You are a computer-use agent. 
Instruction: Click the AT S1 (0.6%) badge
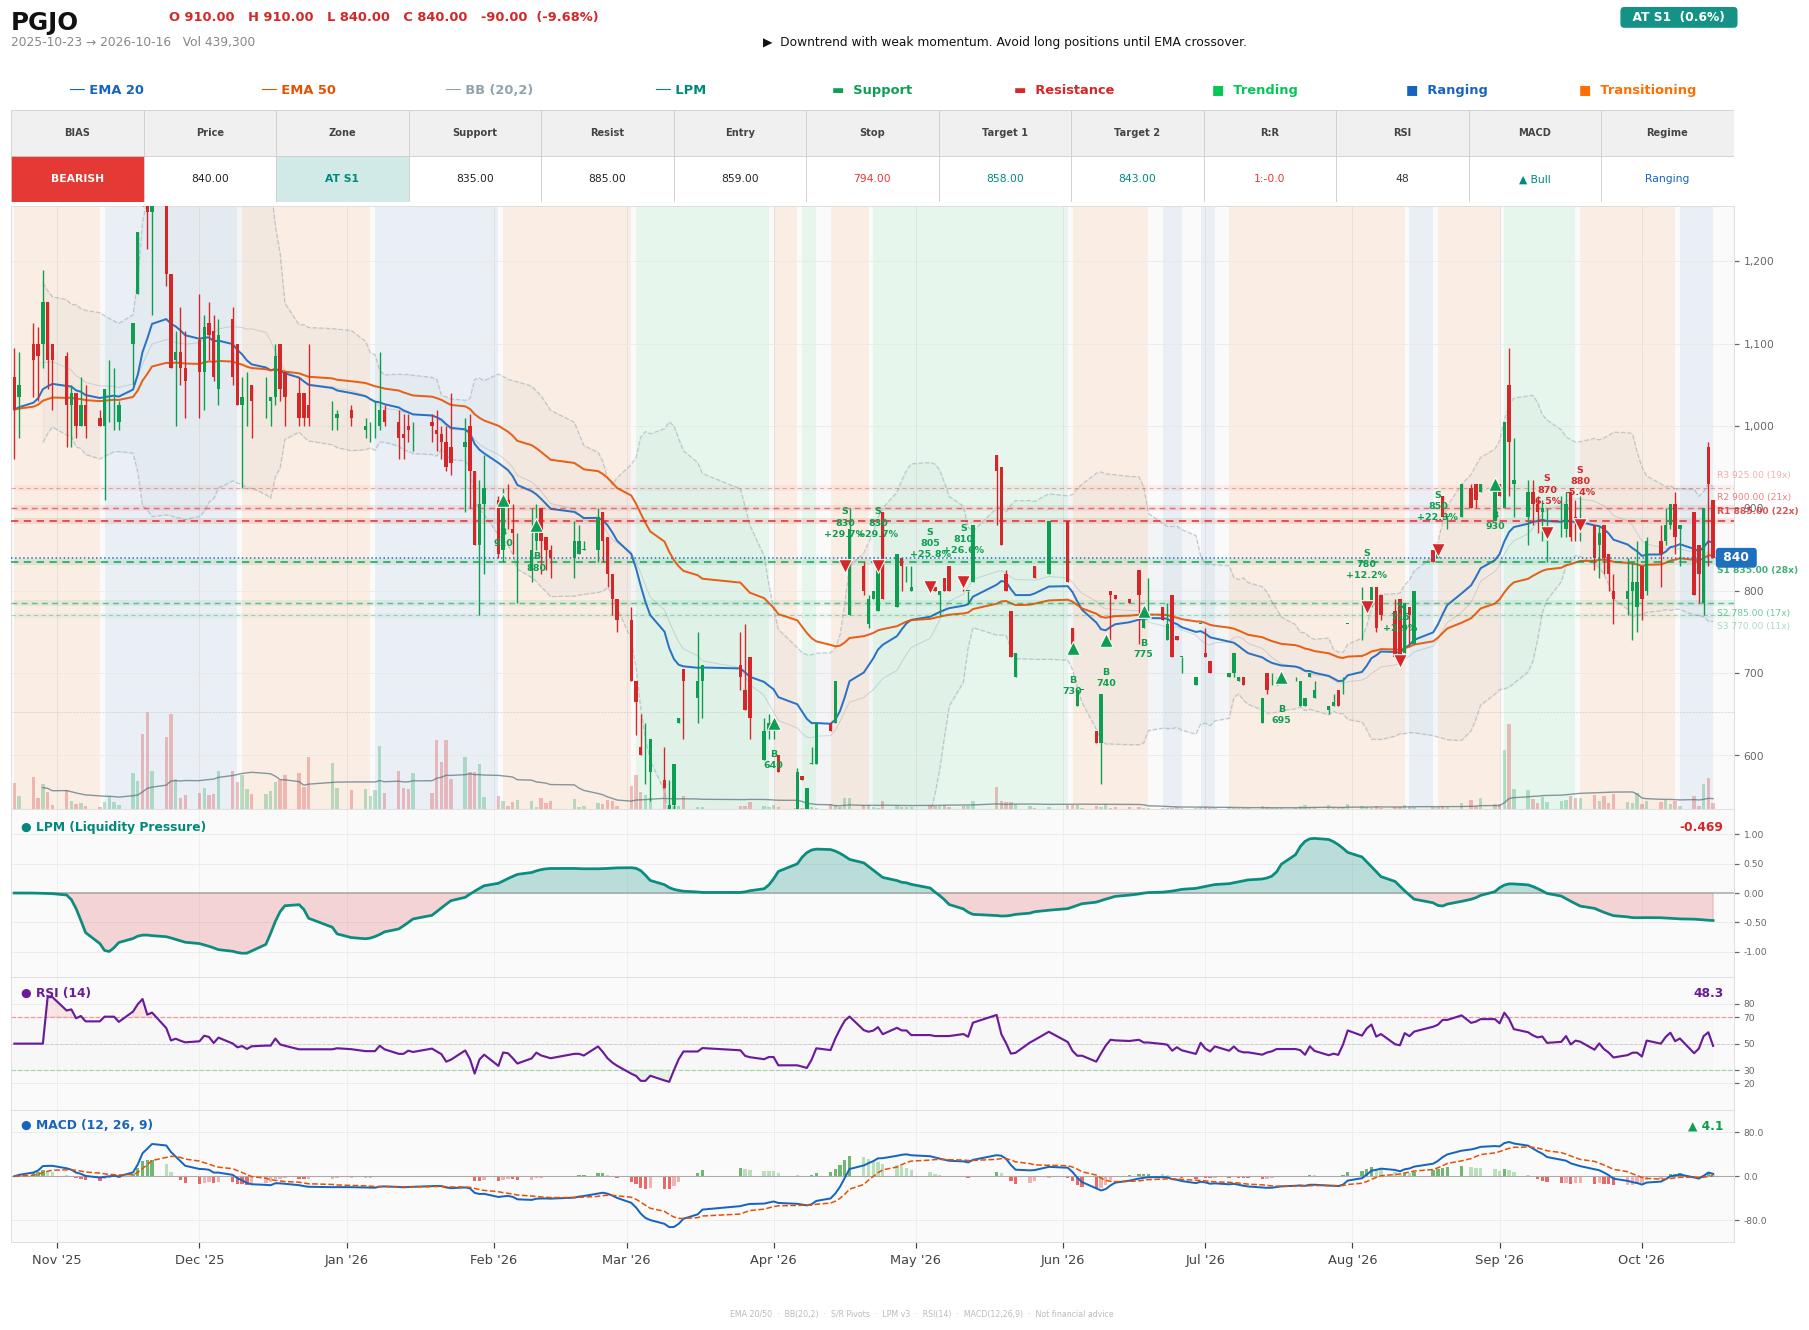1678,17
